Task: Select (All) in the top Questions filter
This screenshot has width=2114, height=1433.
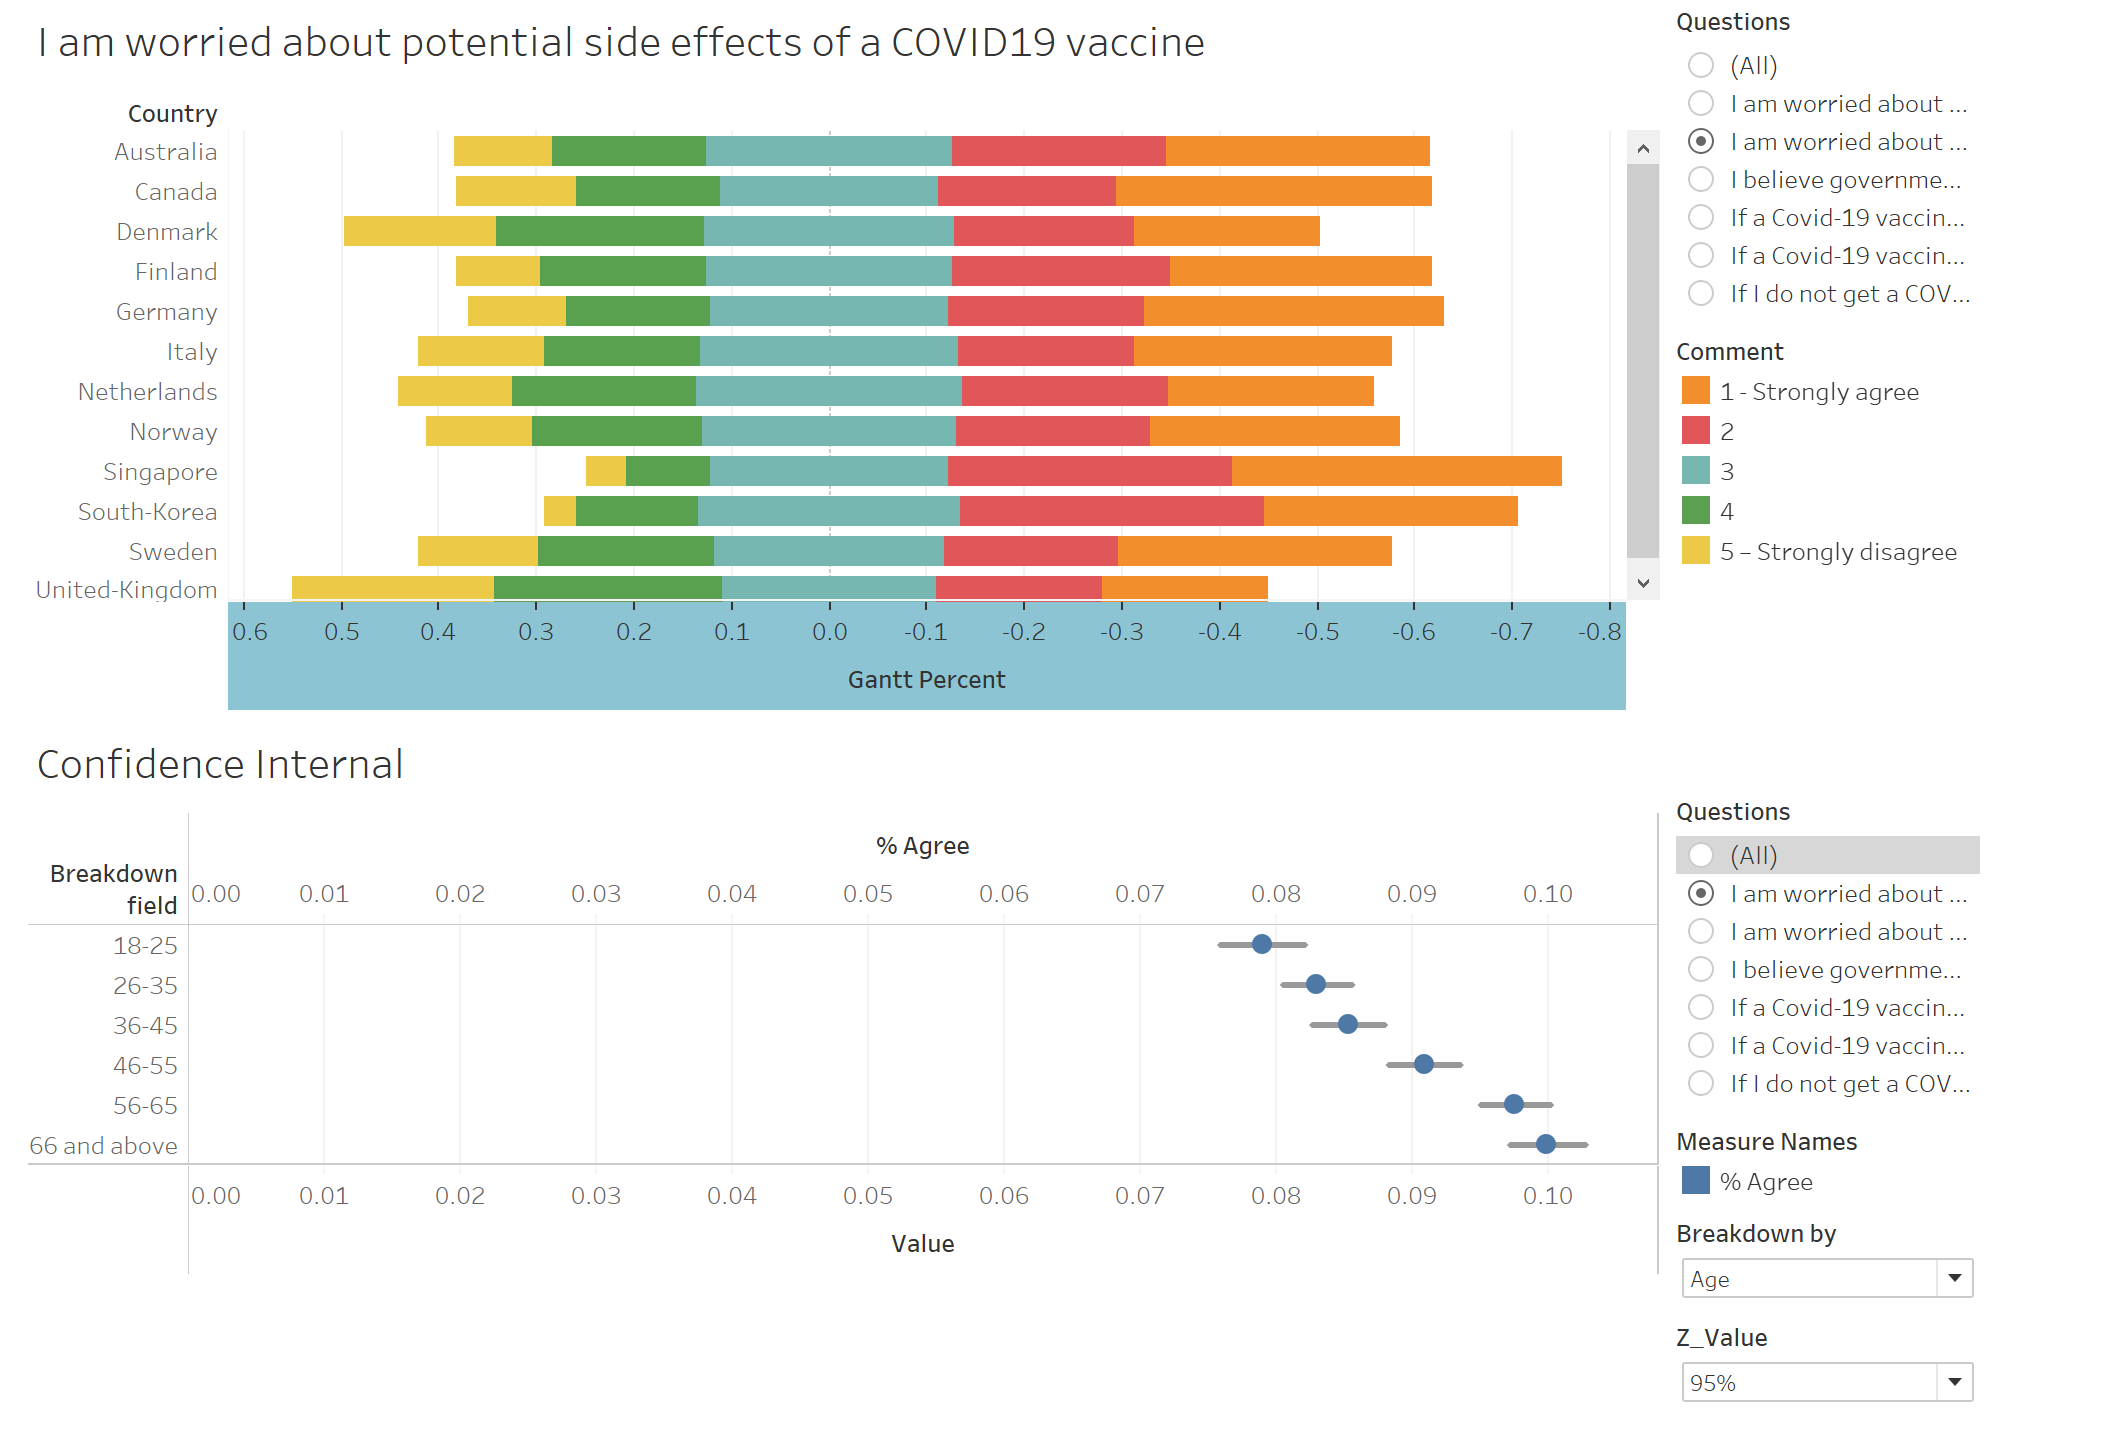Action: pyautogui.click(x=1701, y=66)
